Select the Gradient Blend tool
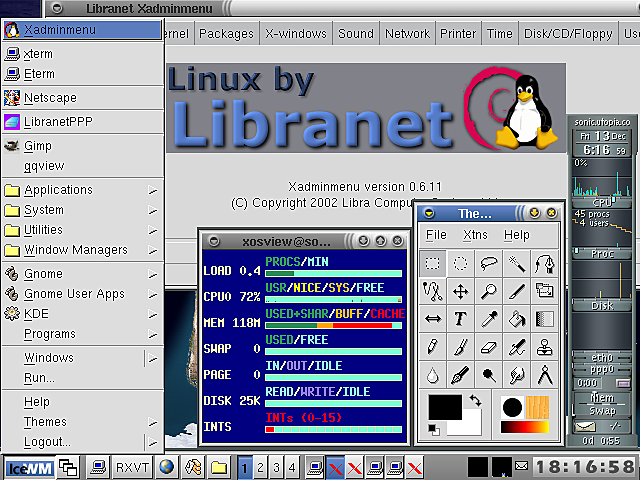Viewport: 640px width, 480px height. click(544, 319)
